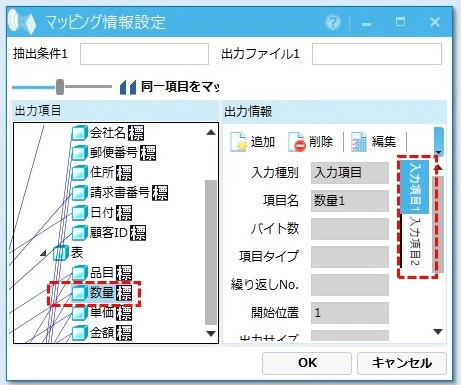
Task: Select the 金額 cube icon
Action: 80,333
